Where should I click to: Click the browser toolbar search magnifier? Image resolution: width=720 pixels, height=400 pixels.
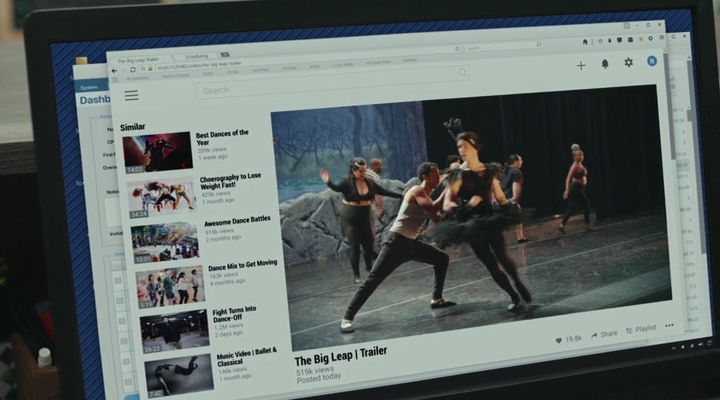[x=539, y=44]
